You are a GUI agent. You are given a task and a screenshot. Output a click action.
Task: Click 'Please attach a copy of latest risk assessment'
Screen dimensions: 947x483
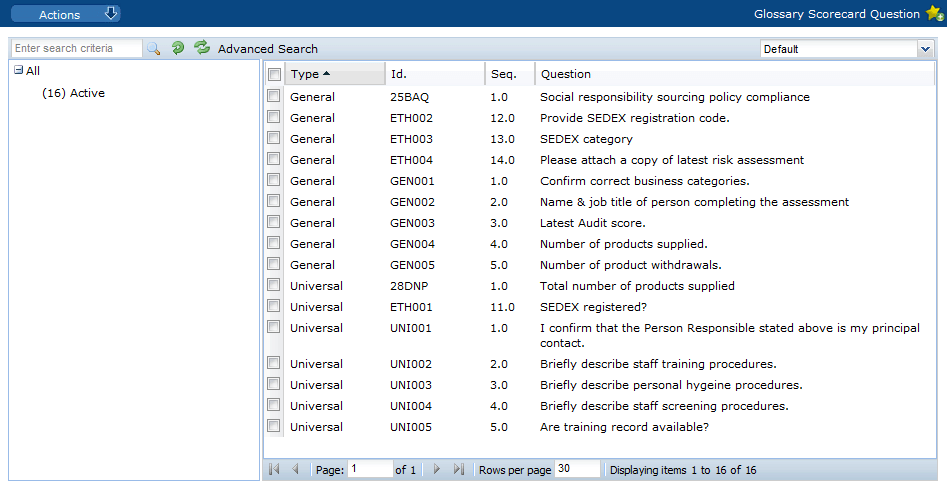(672, 160)
